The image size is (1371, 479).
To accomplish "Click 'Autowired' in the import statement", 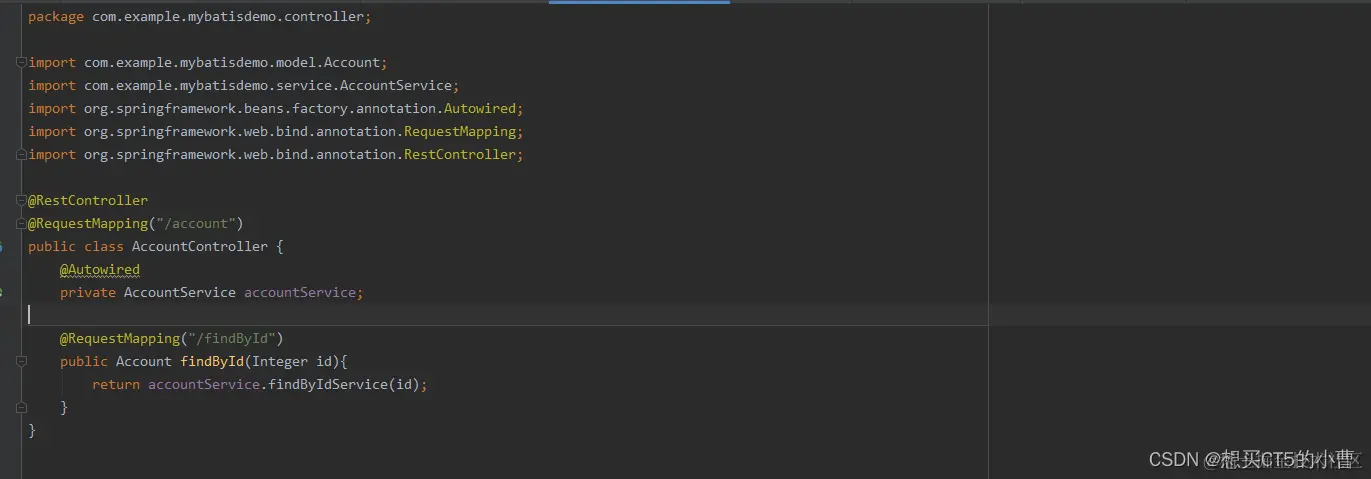I will 480,108.
